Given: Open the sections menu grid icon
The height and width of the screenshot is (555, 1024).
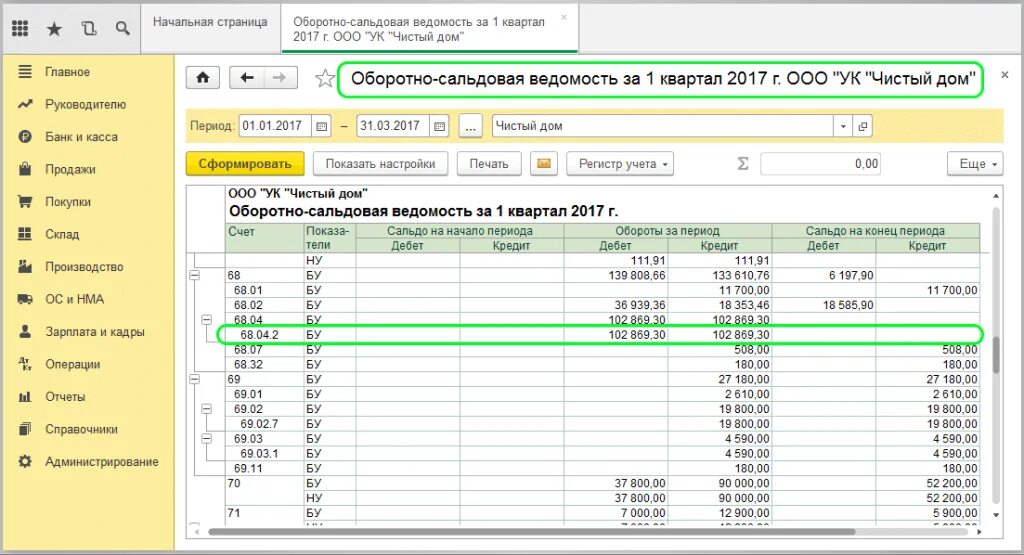Looking at the screenshot, I should [20, 28].
